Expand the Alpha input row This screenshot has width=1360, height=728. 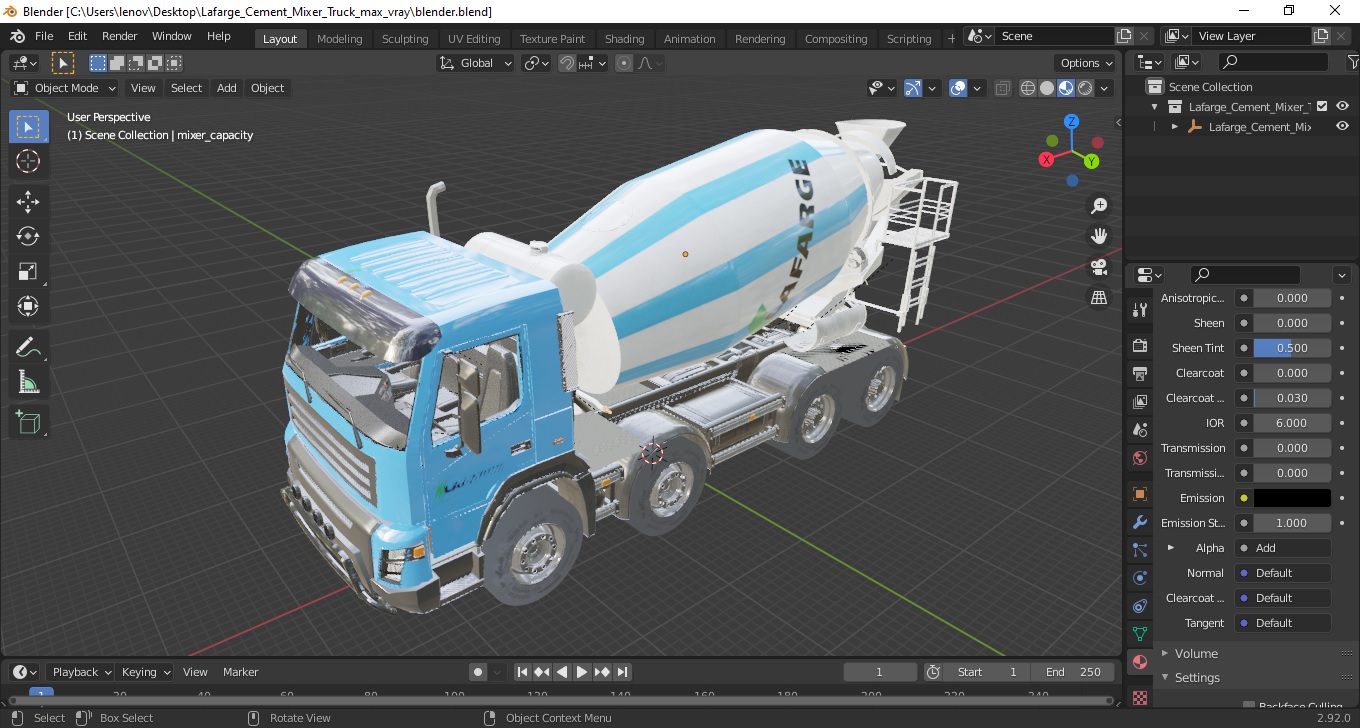click(1171, 548)
